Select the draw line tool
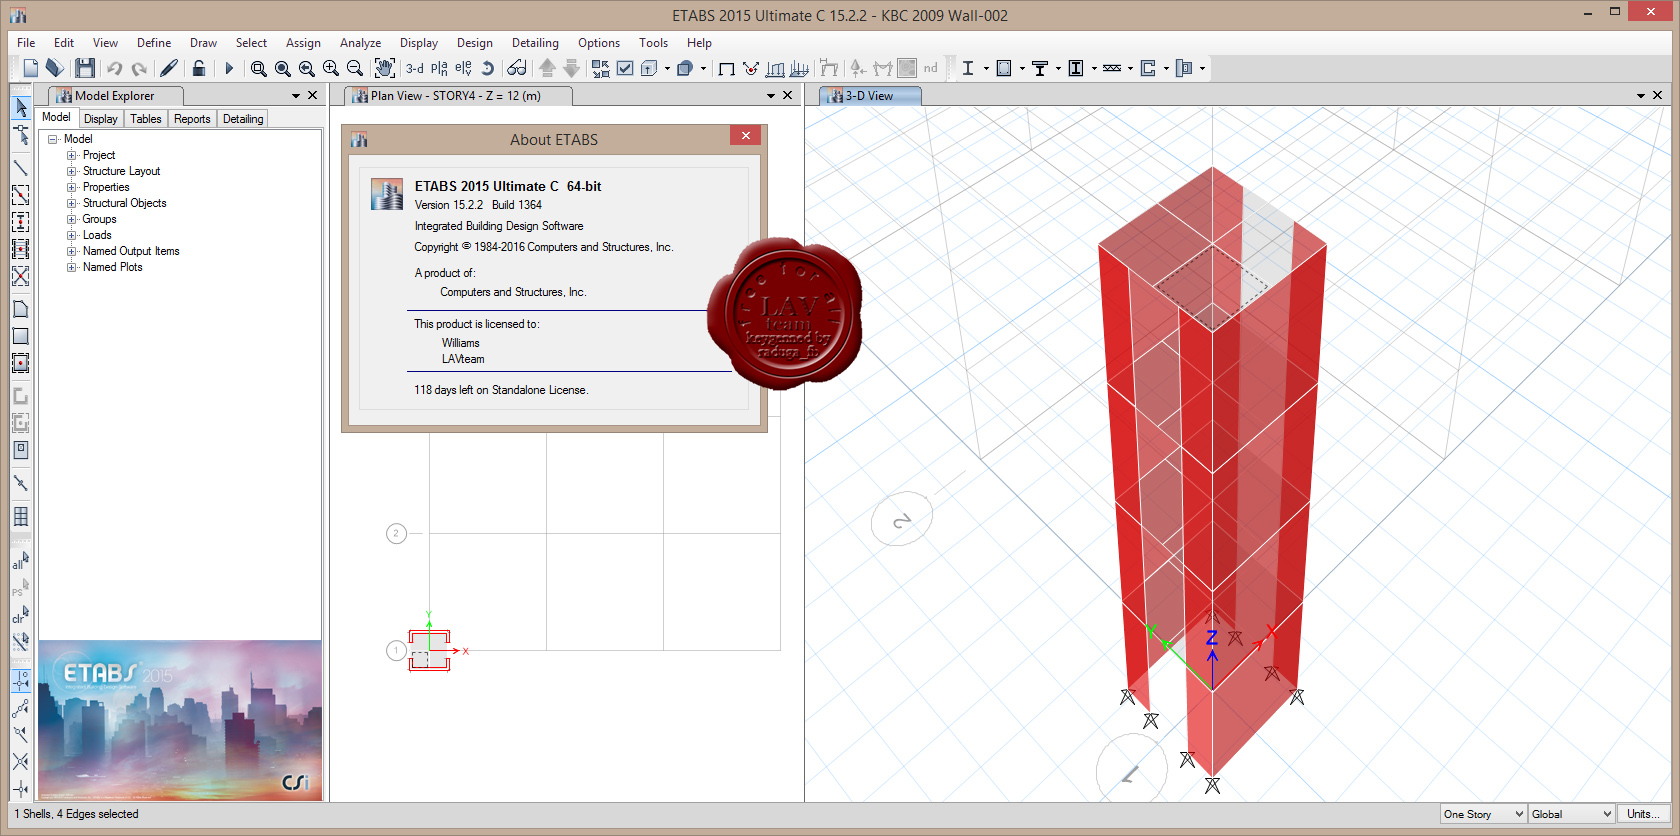Screen dimensions: 1680x836 (x=20, y=167)
